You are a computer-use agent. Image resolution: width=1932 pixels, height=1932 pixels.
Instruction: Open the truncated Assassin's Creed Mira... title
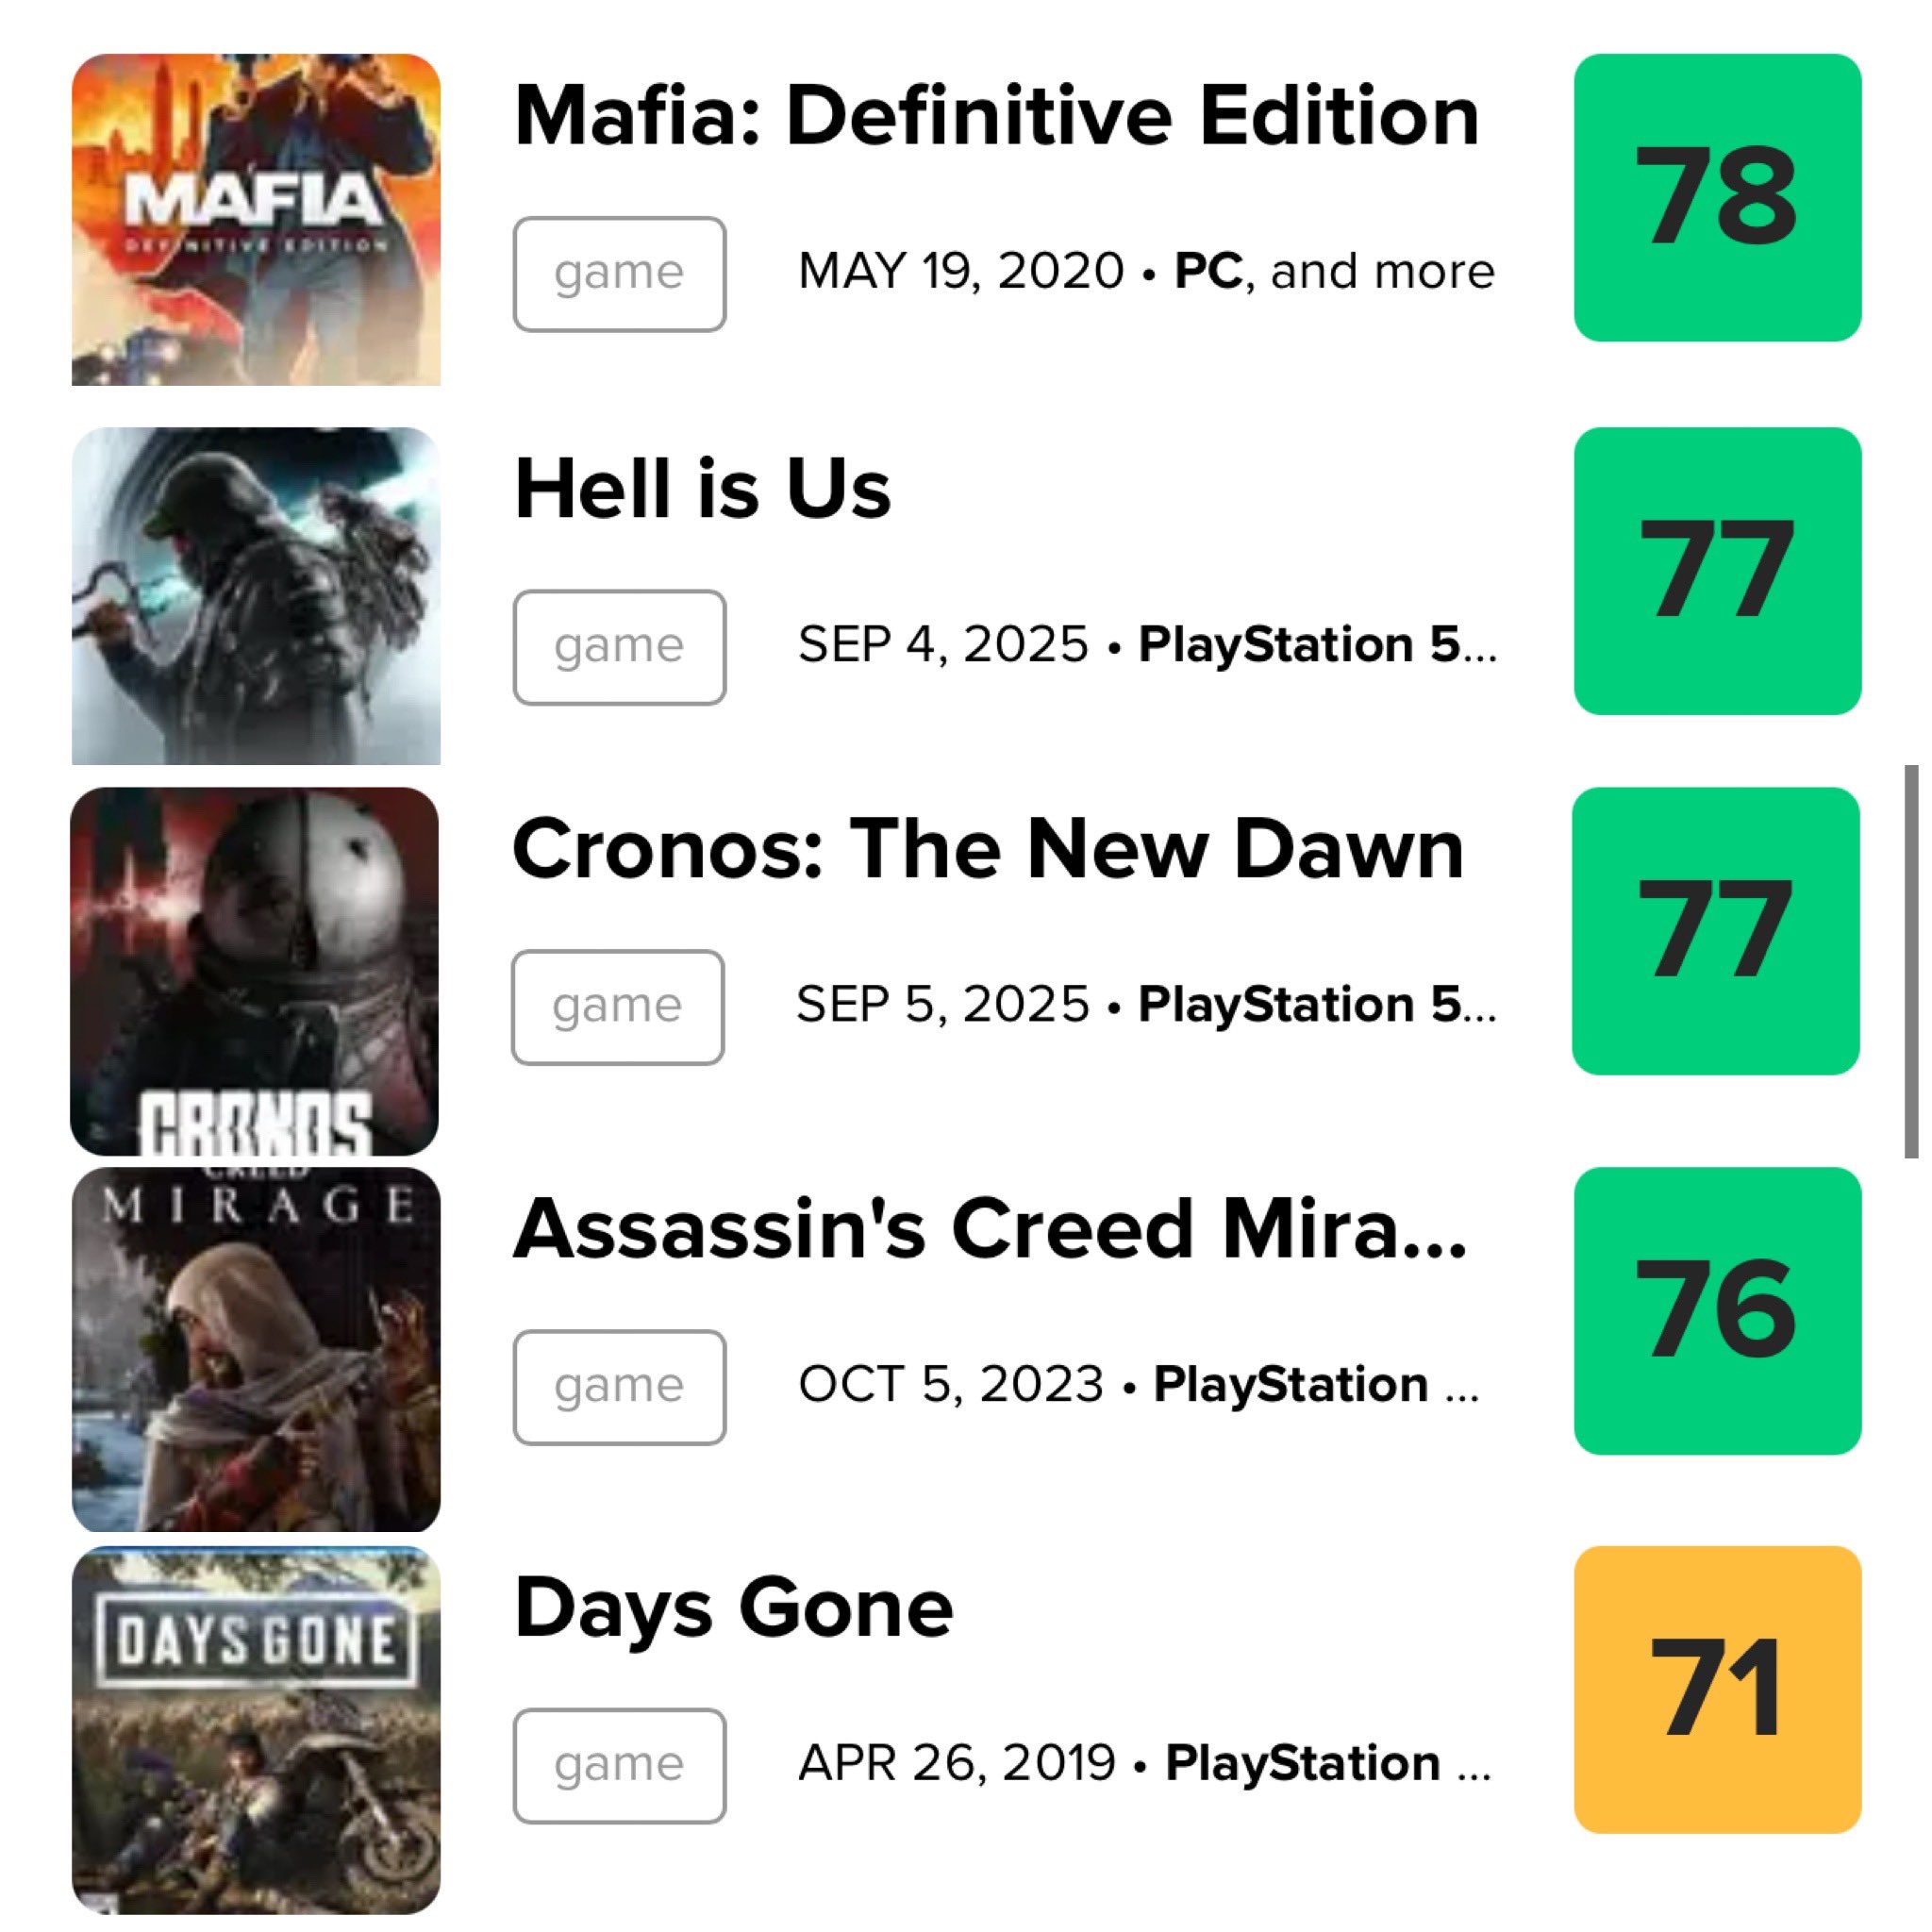click(x=991, y=1228)
